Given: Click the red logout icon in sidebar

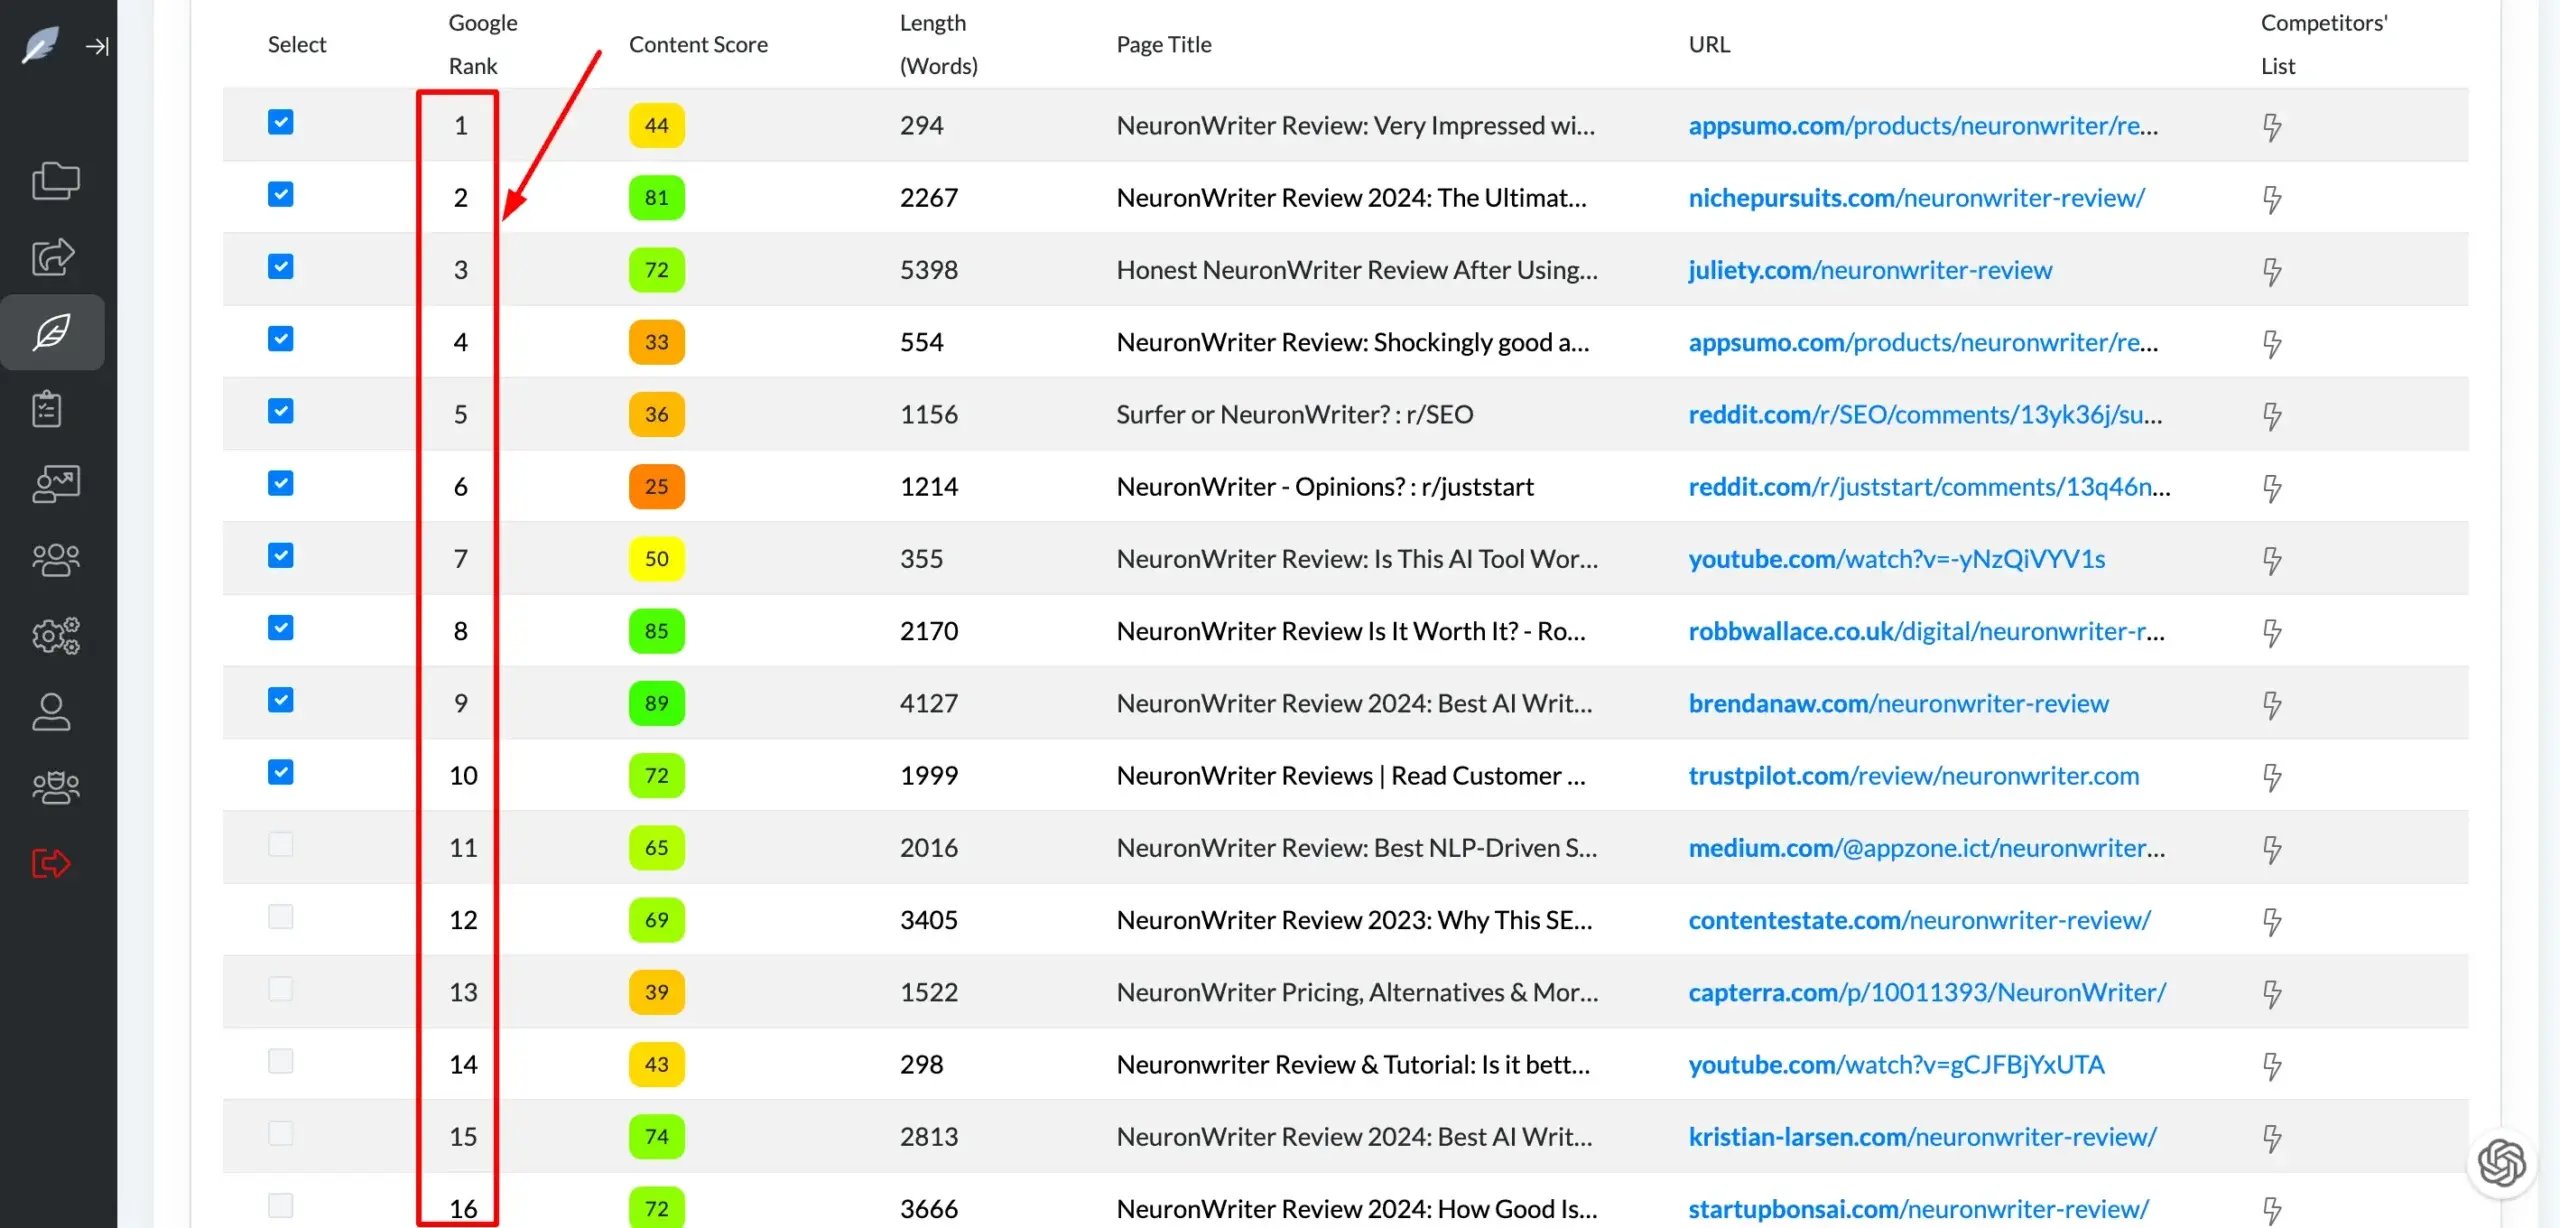Looking at the screenshot, I should 51,863.
